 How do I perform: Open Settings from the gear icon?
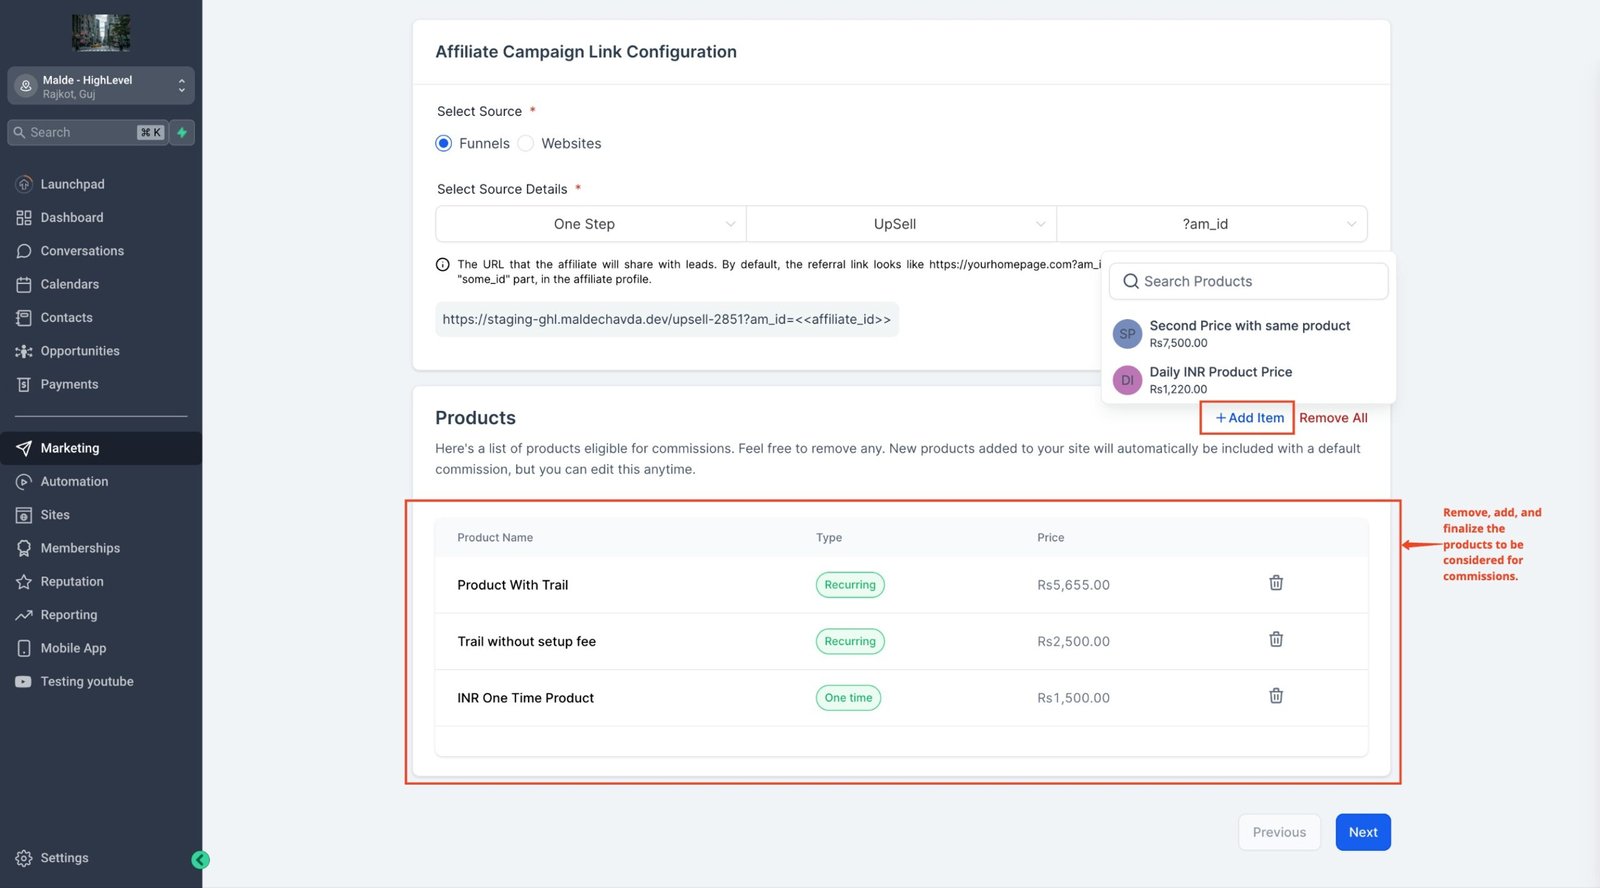pos(24,858)
